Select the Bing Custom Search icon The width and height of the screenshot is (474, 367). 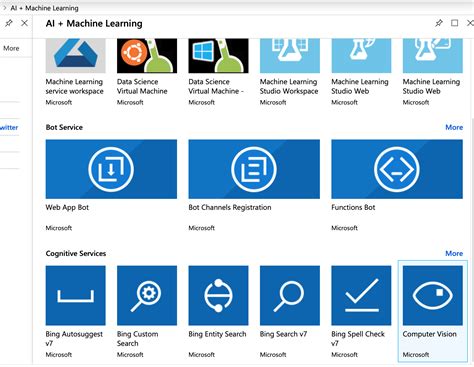click(x=147, y=295)
